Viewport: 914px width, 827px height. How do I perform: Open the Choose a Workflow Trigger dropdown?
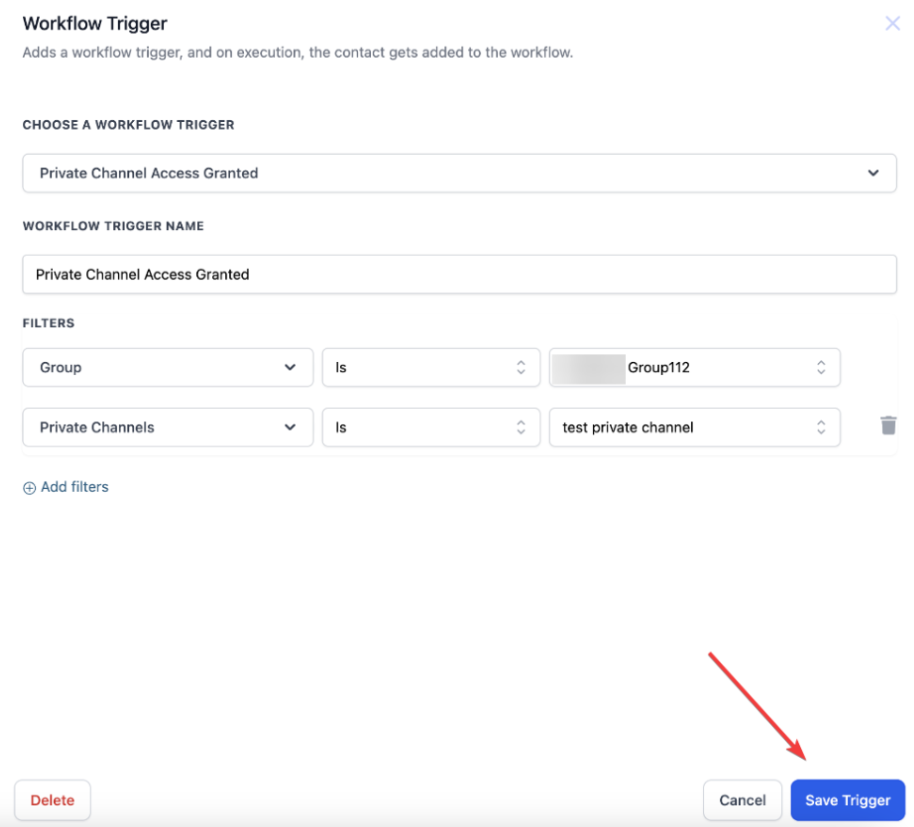[x=458, y=173]
